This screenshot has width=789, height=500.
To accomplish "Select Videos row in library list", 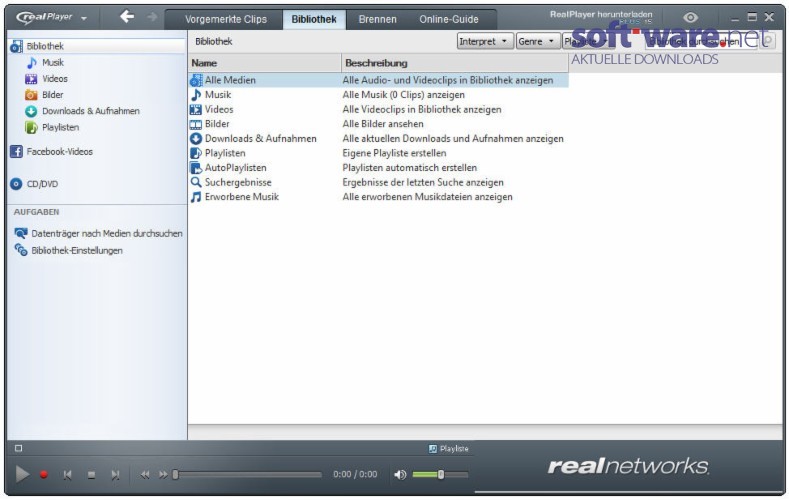I will point(378,109).
